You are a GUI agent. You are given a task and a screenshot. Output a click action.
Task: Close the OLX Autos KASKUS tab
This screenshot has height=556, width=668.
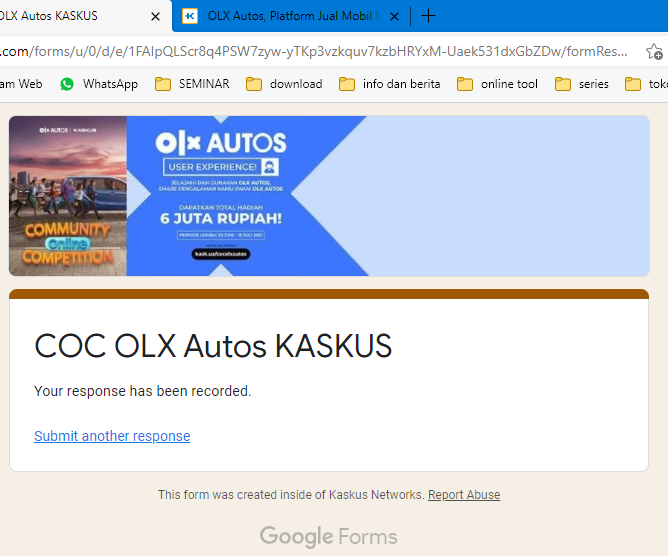pos(155,17)
